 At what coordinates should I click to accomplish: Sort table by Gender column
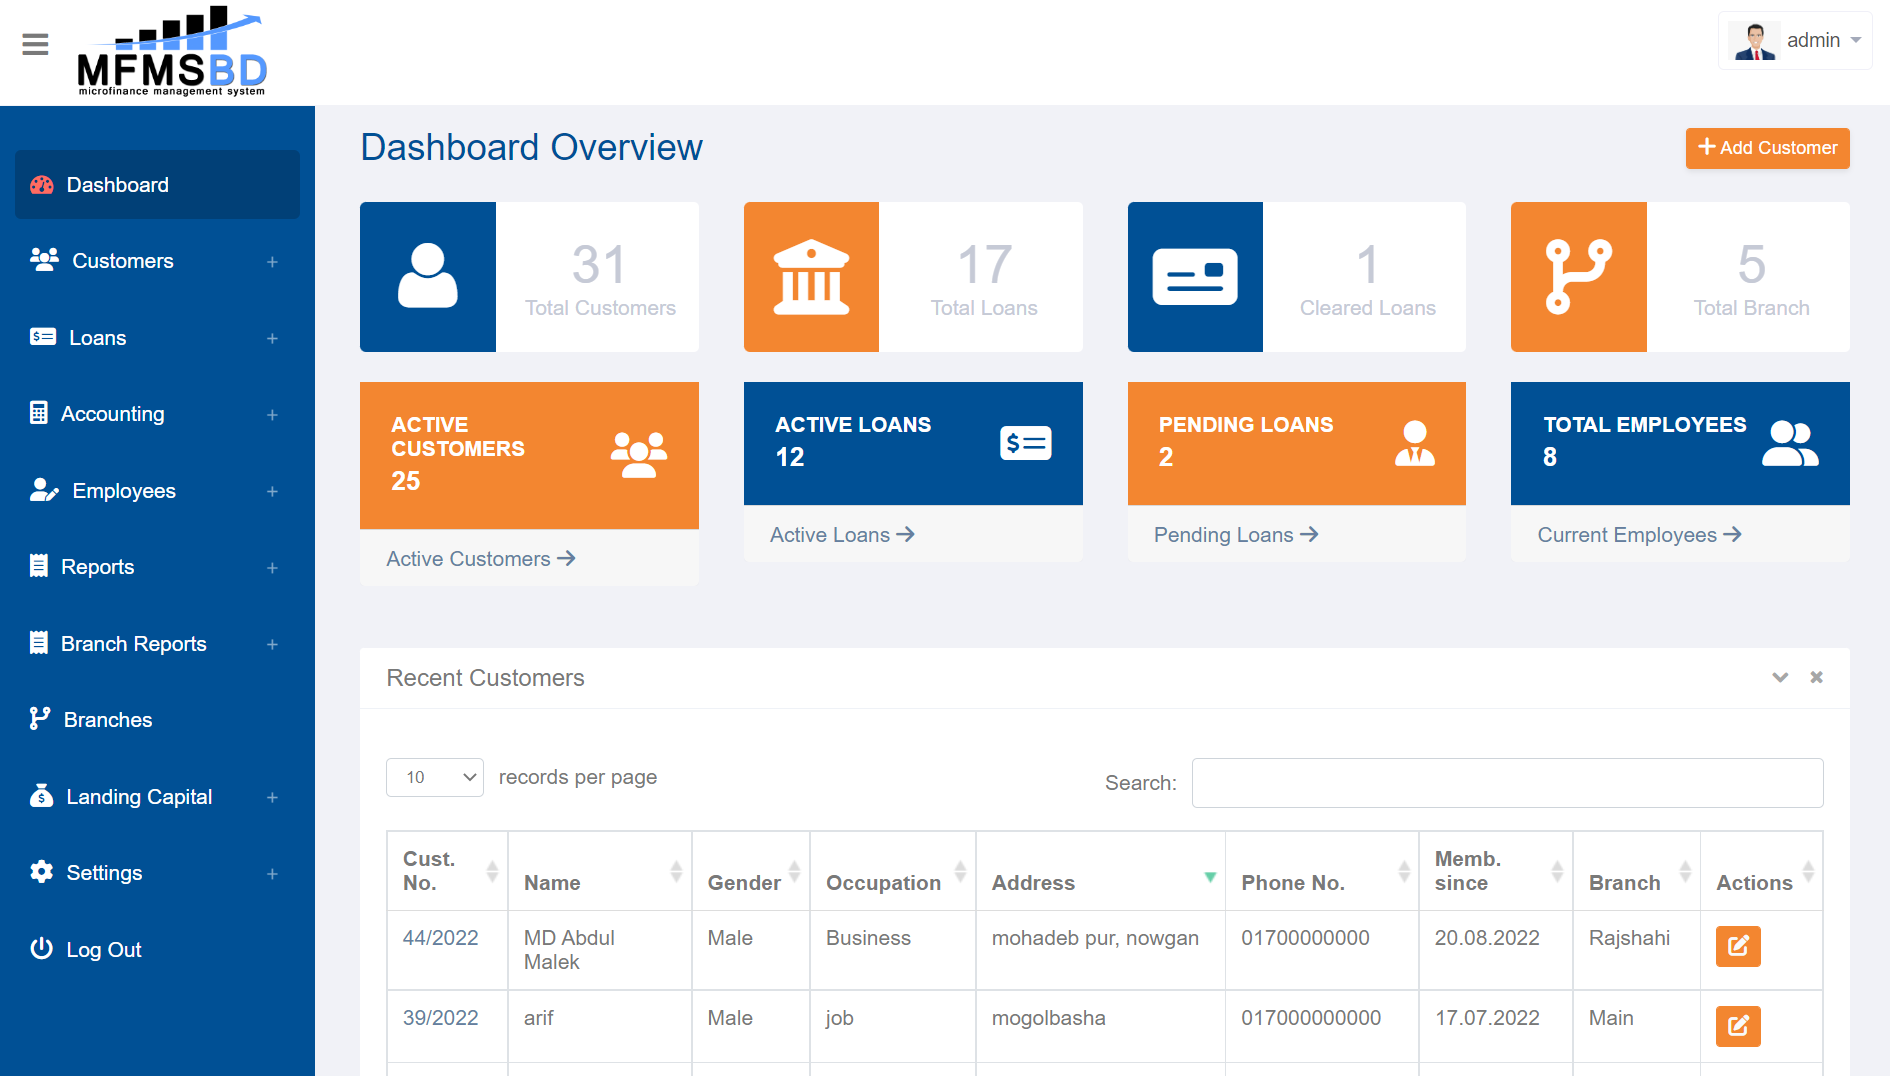(751, 871)
